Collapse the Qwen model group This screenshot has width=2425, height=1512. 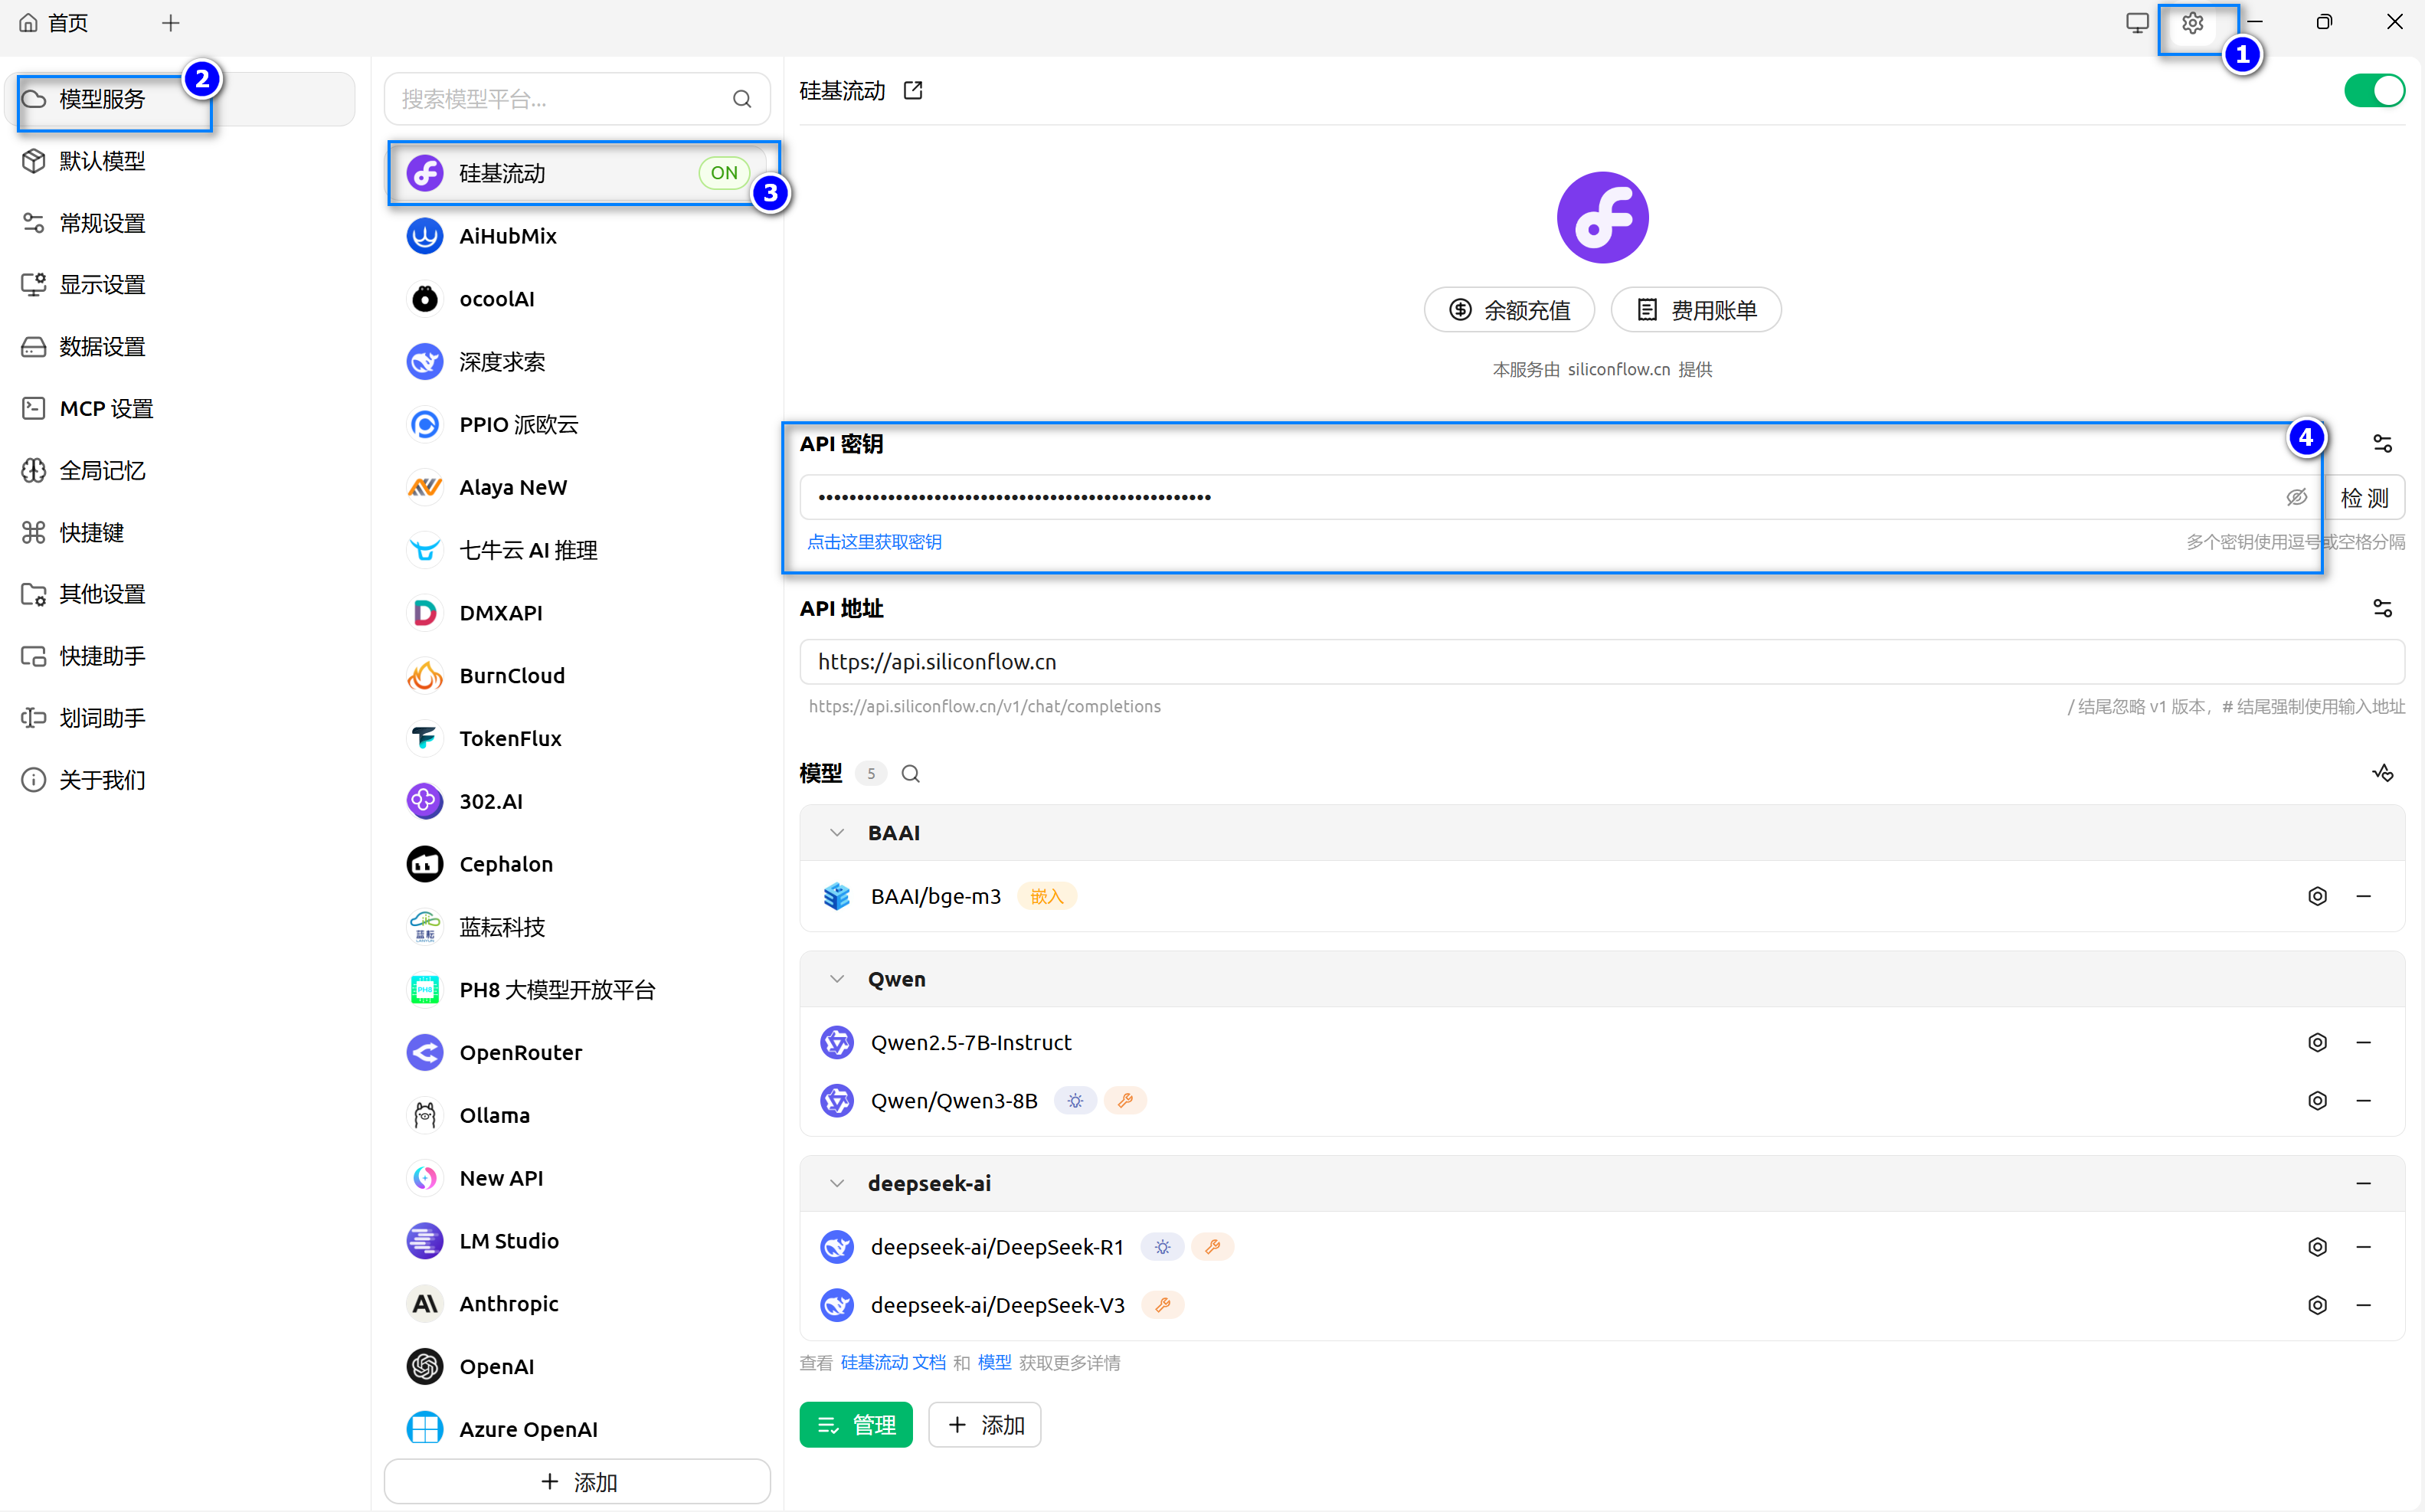pos(837,979)
